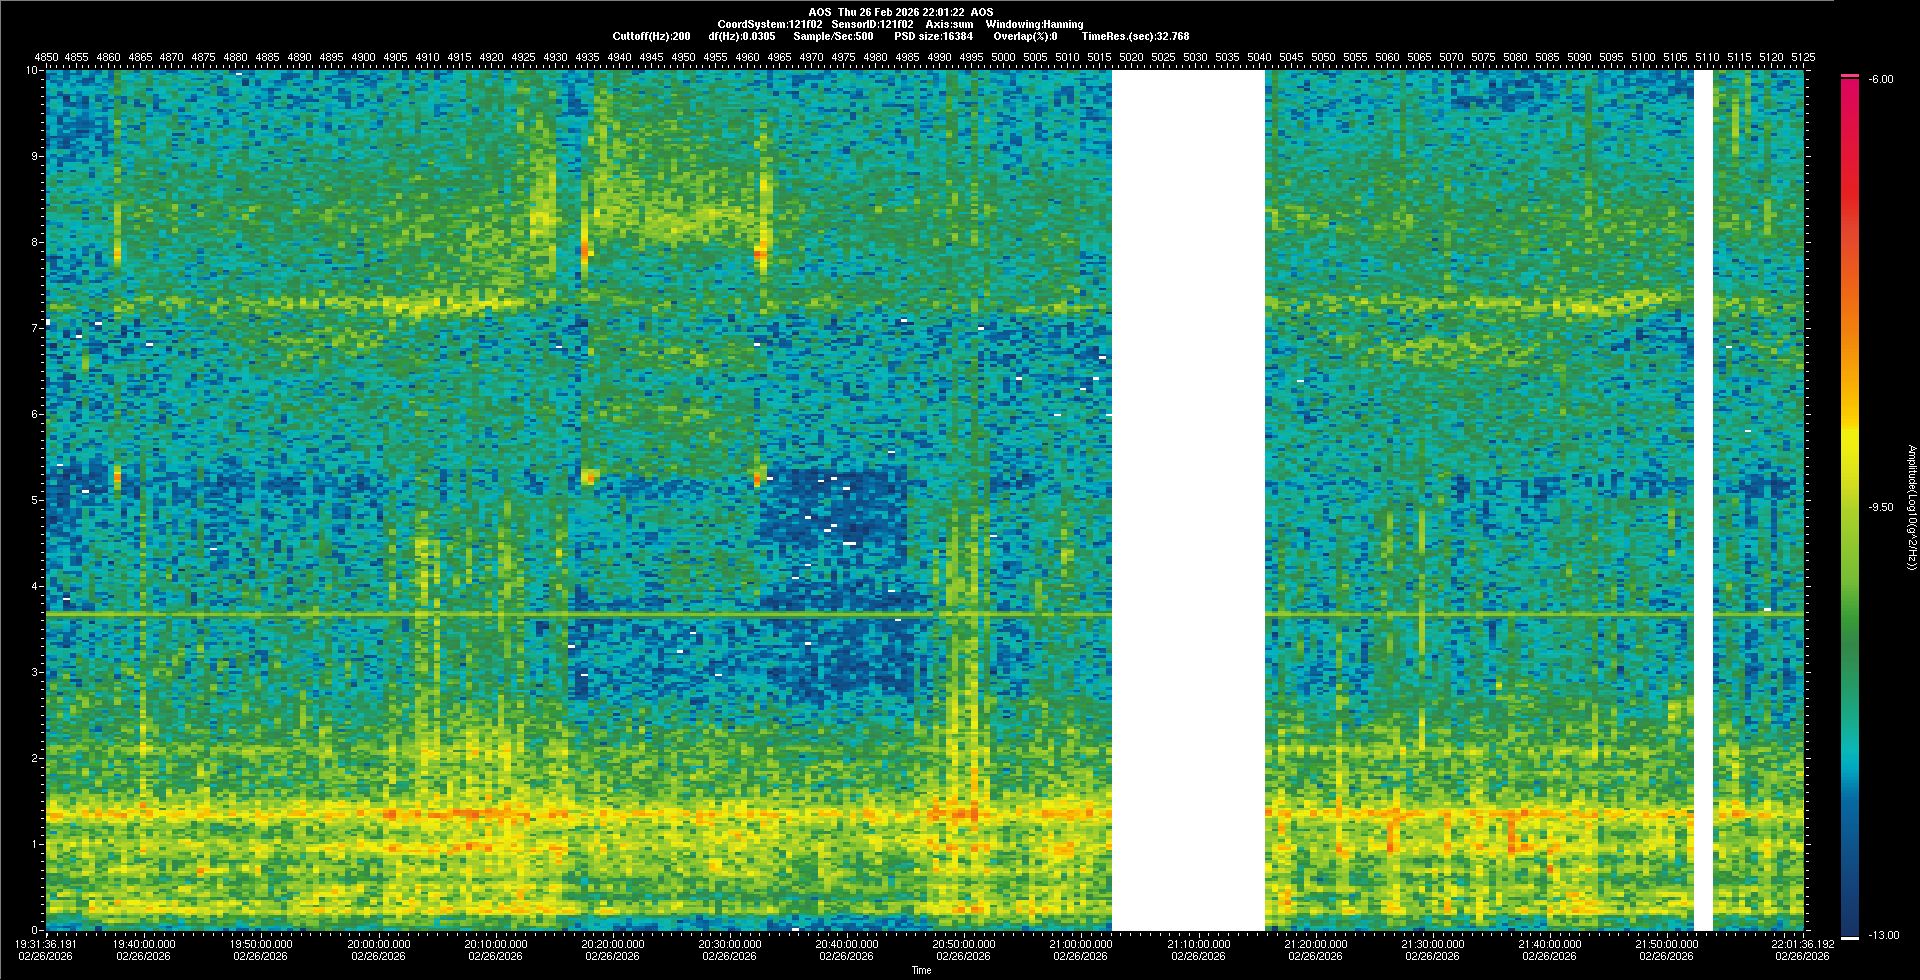Click the "4850" top axis tick label

(46, 58)
